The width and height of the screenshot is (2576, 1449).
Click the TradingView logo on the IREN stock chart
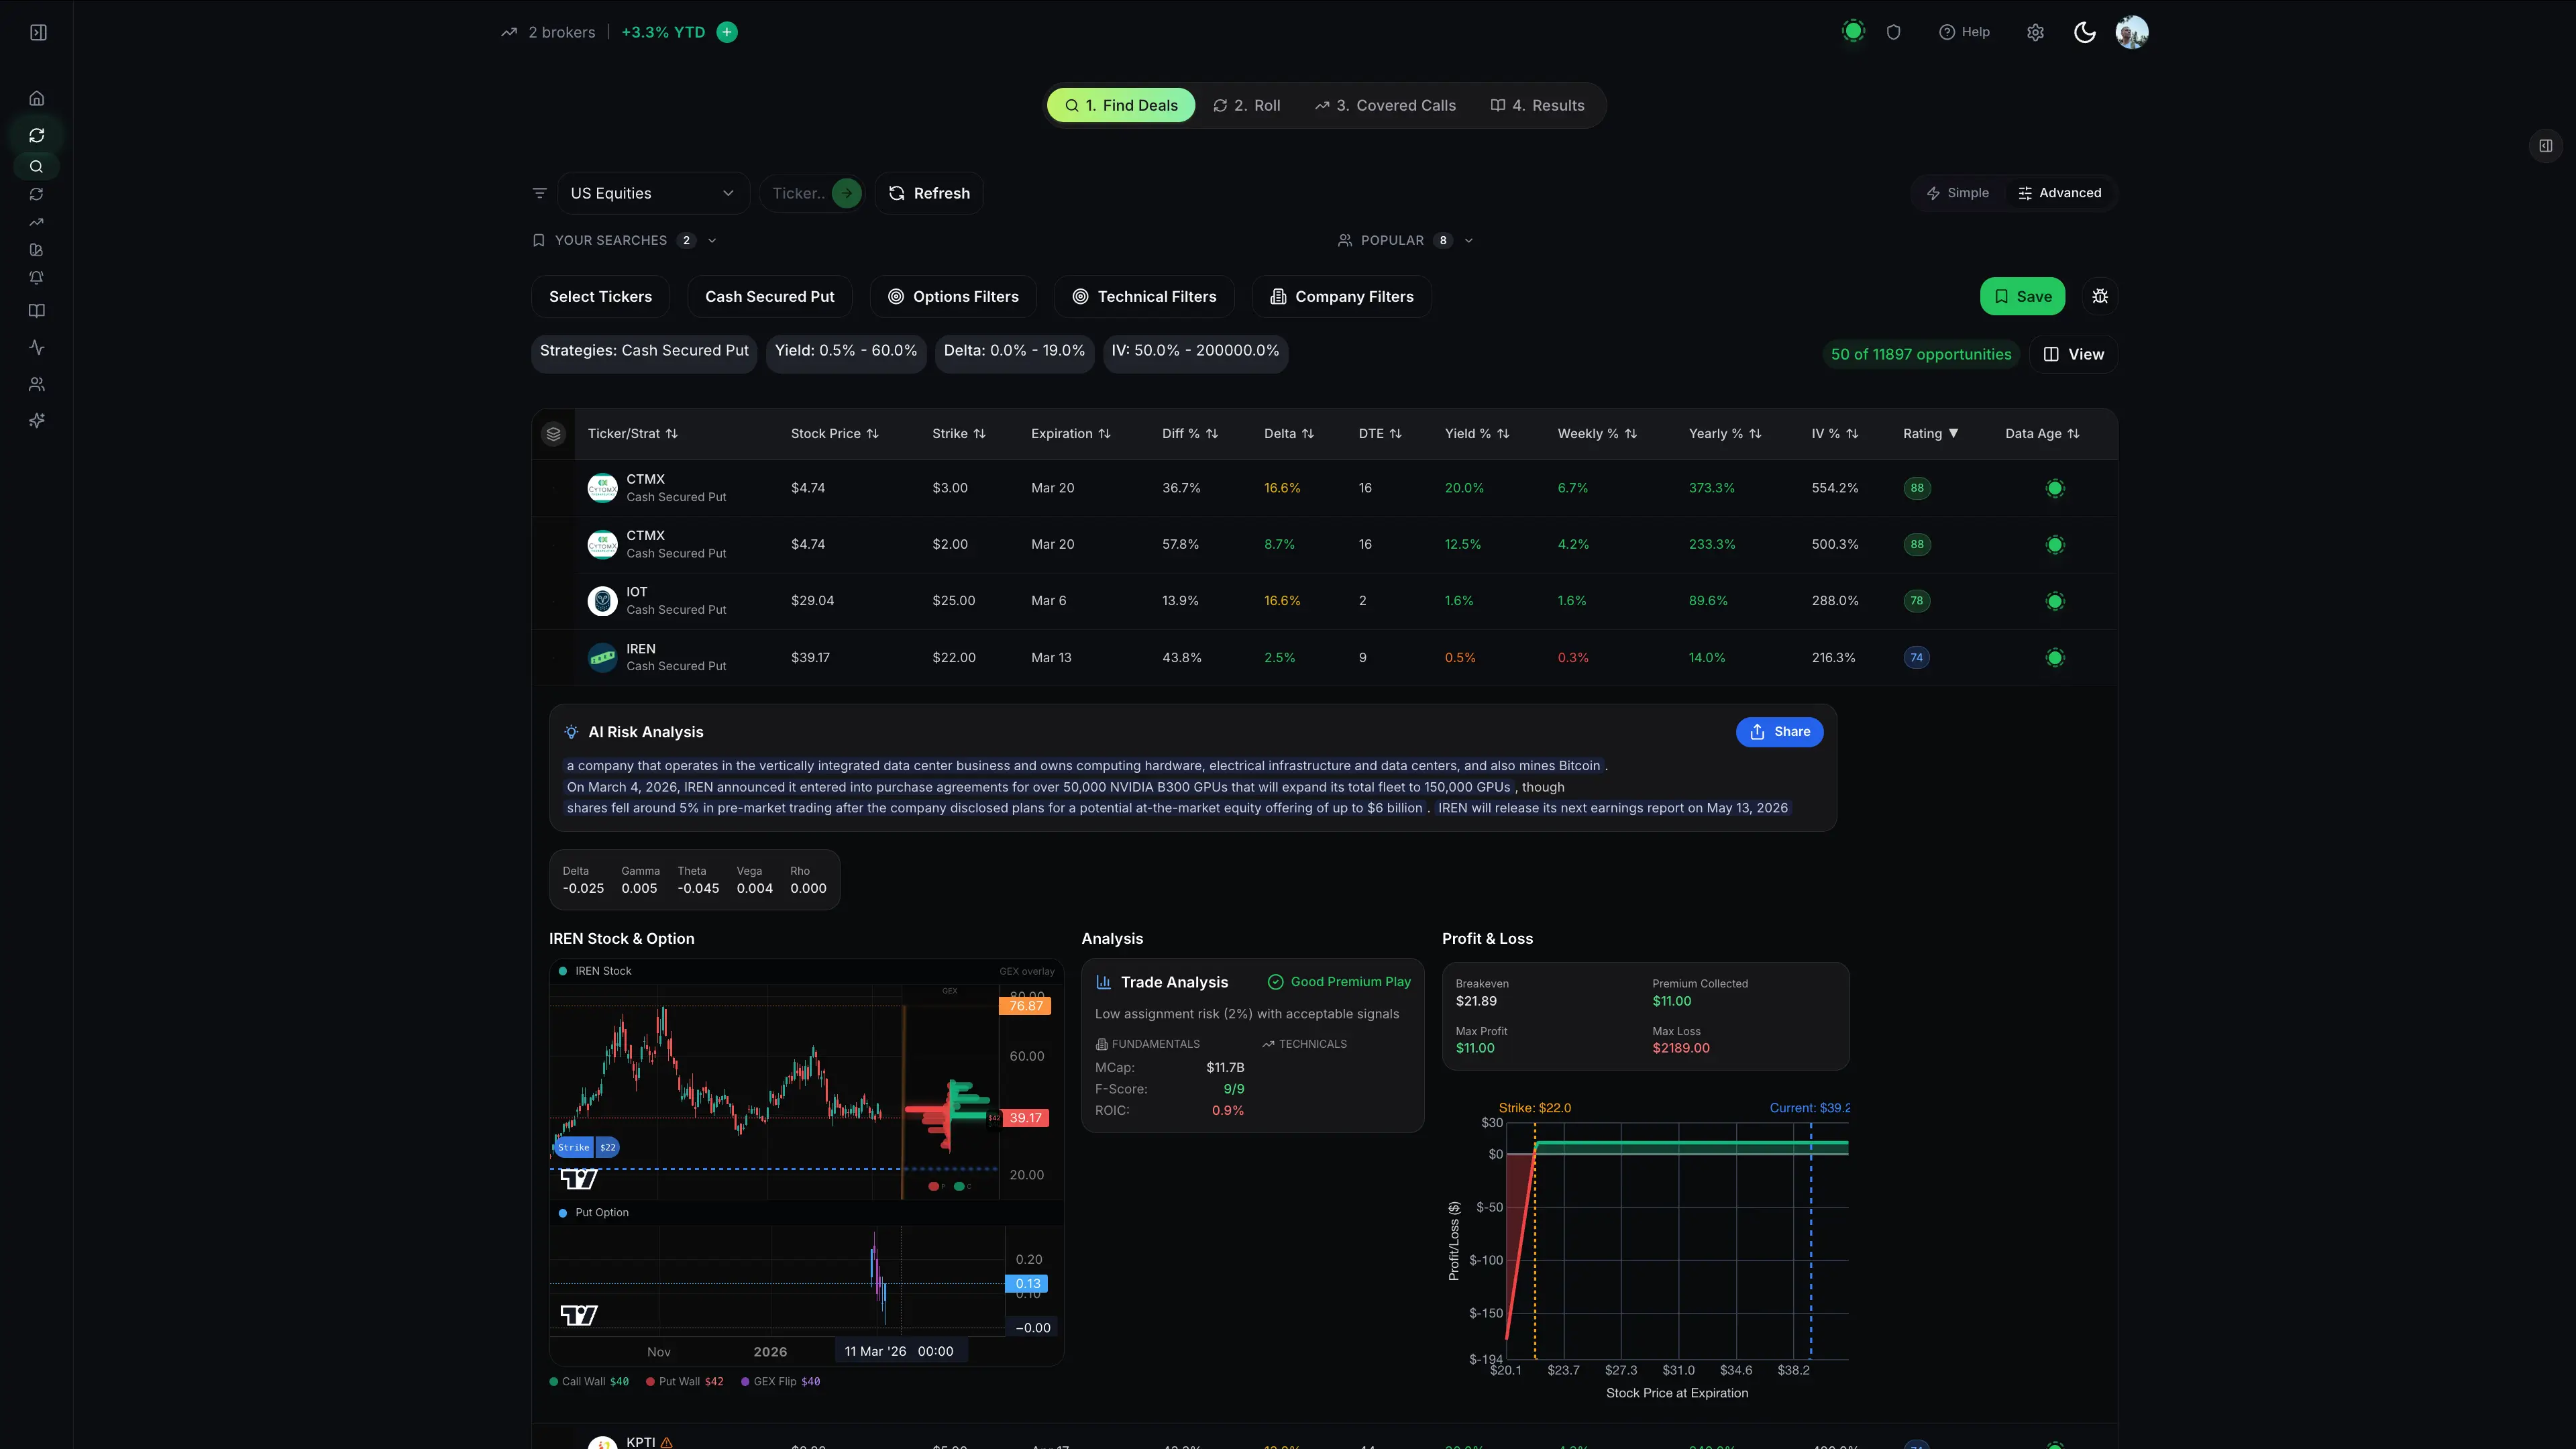[x=579, y=1179]
